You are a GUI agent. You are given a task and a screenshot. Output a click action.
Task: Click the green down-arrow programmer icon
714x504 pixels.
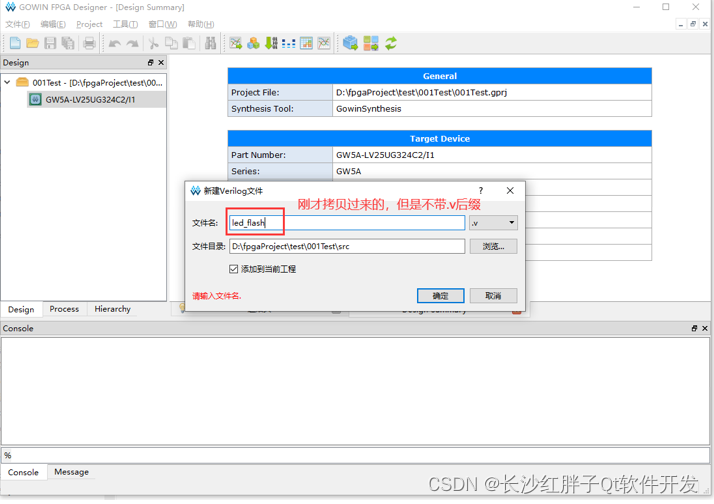tap(271, 43)
